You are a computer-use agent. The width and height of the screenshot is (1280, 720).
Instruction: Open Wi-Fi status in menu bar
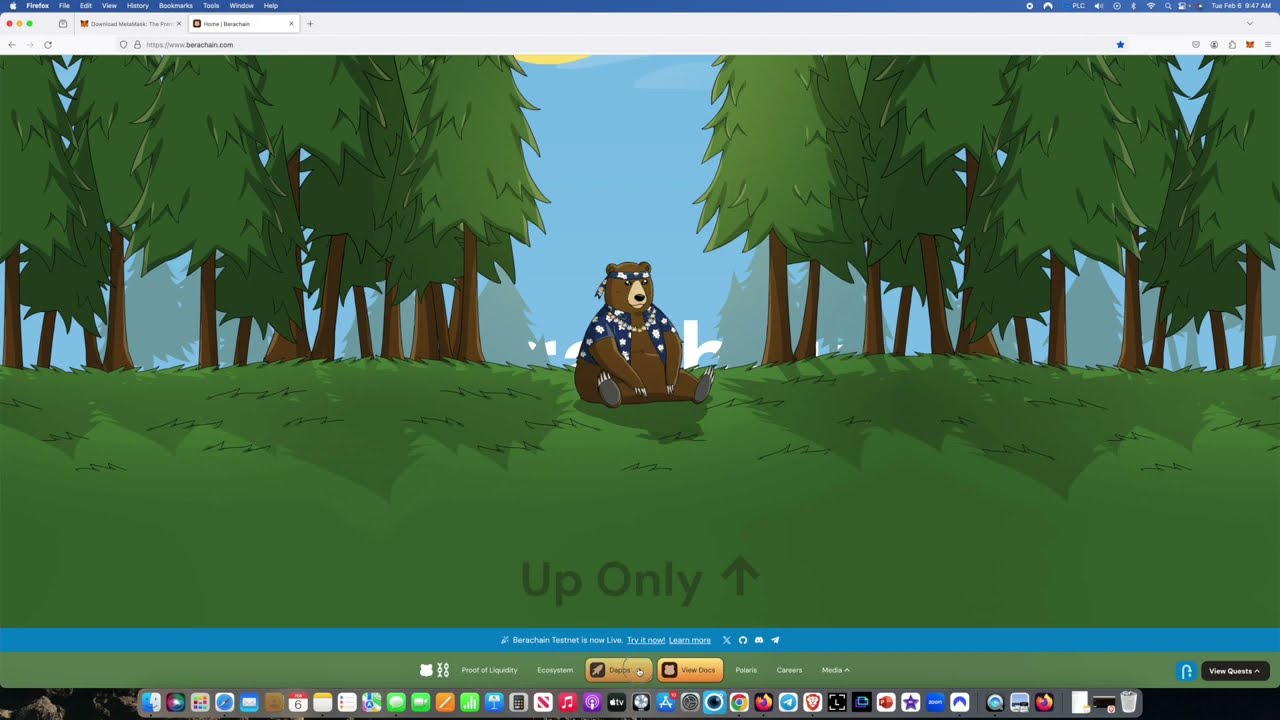1151,6
